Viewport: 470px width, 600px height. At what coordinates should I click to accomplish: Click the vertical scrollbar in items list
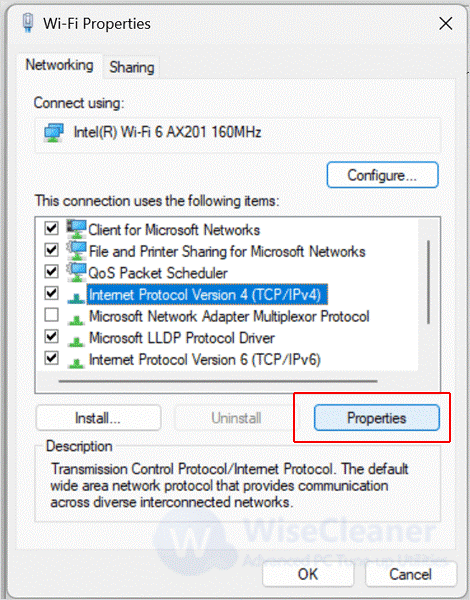coord(429,282)
